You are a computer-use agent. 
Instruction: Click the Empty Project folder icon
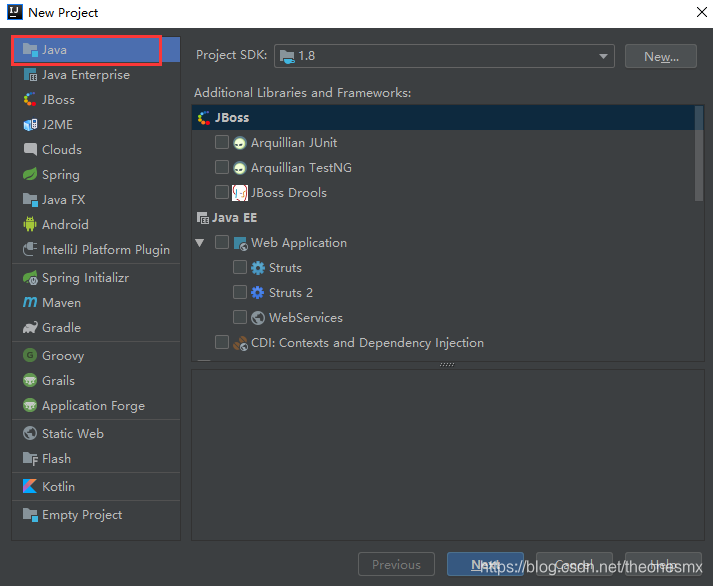30,515
